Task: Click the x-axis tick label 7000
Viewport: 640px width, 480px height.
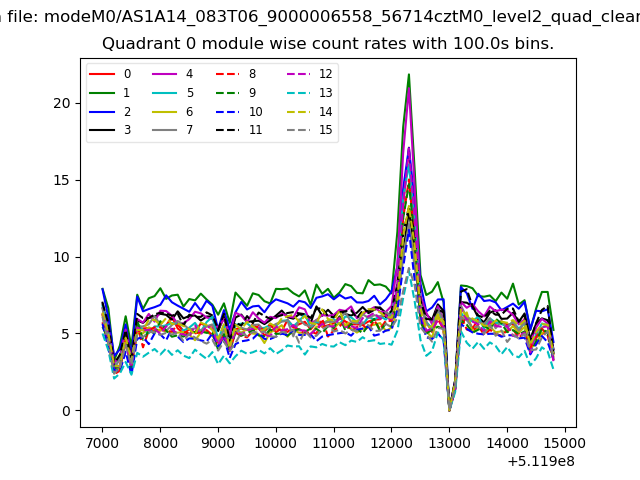Action: coord(102,443)
